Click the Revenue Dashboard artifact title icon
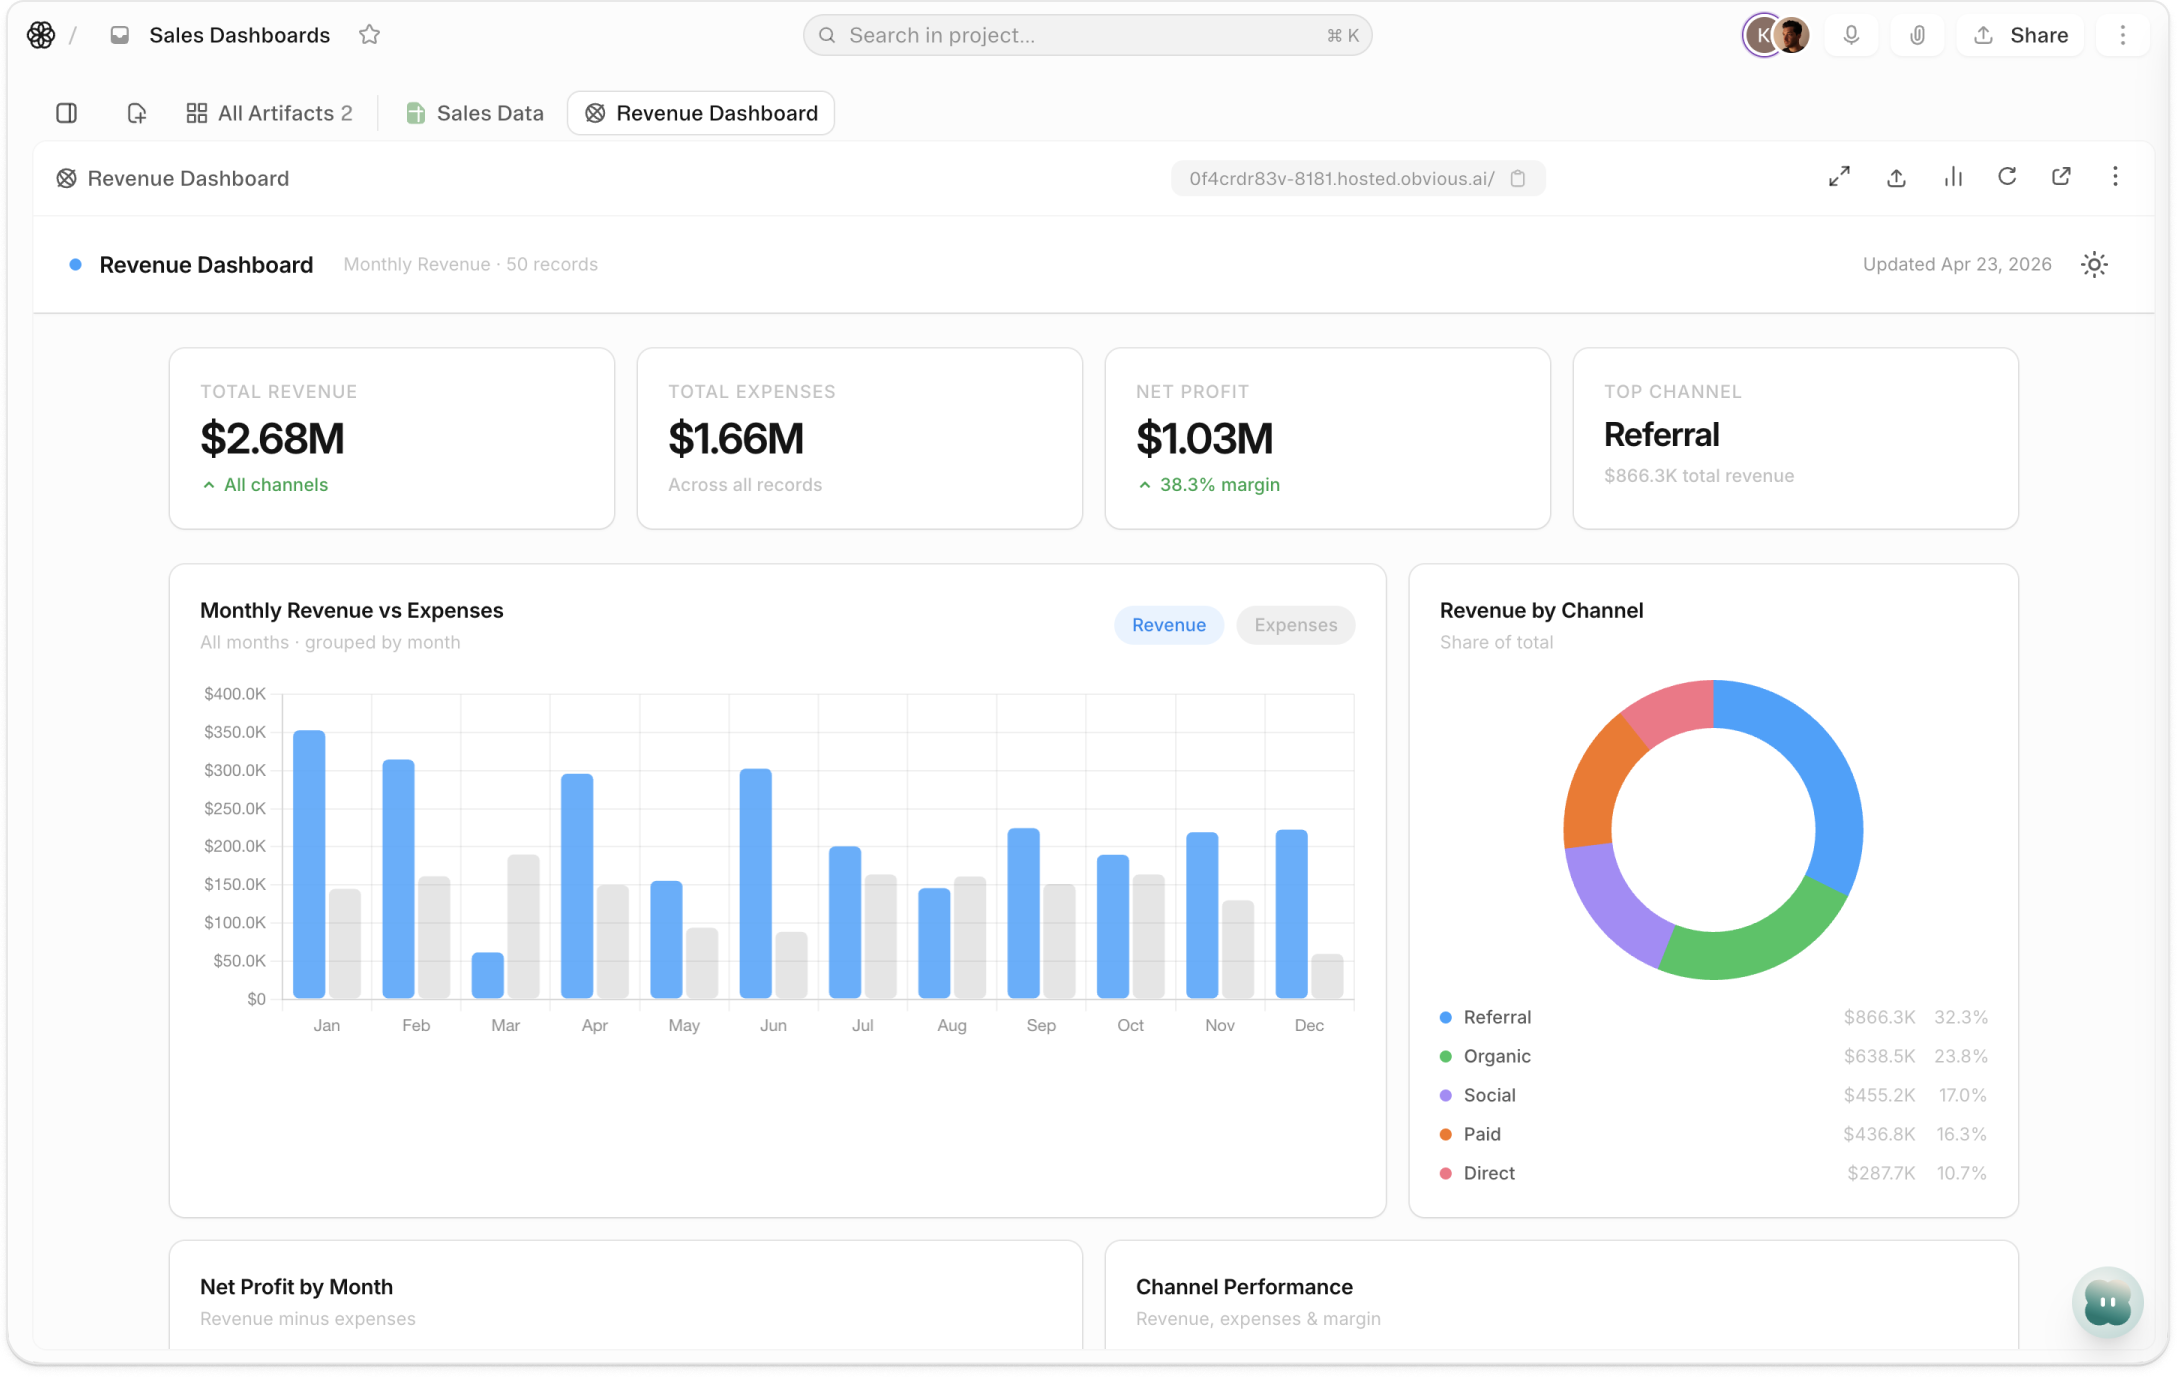The height and width of the screenshot is (1377, 2177). pyautogui.click(x=66, y=178)
